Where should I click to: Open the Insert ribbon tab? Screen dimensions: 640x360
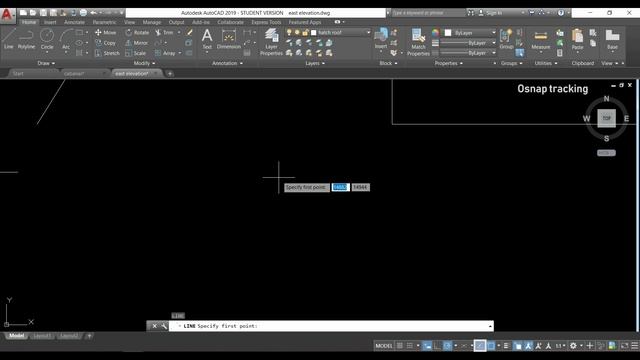(50, 22)
